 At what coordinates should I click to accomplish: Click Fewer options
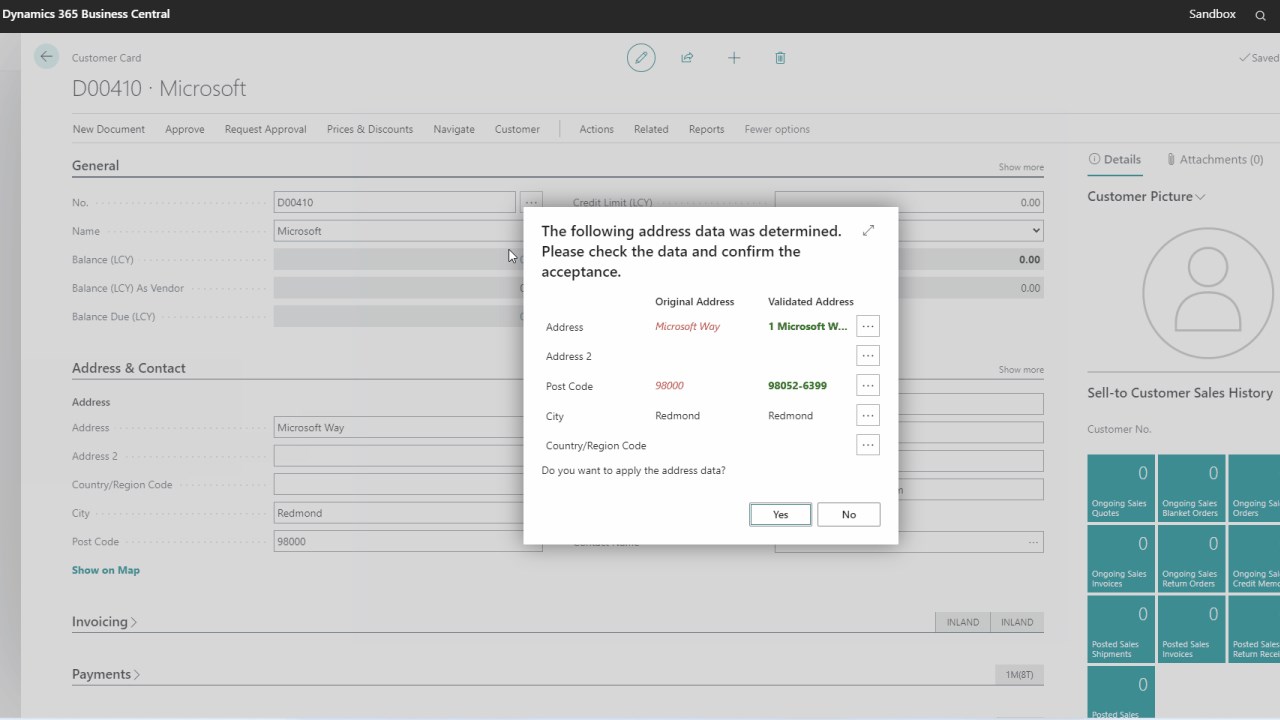click(777, 129)
